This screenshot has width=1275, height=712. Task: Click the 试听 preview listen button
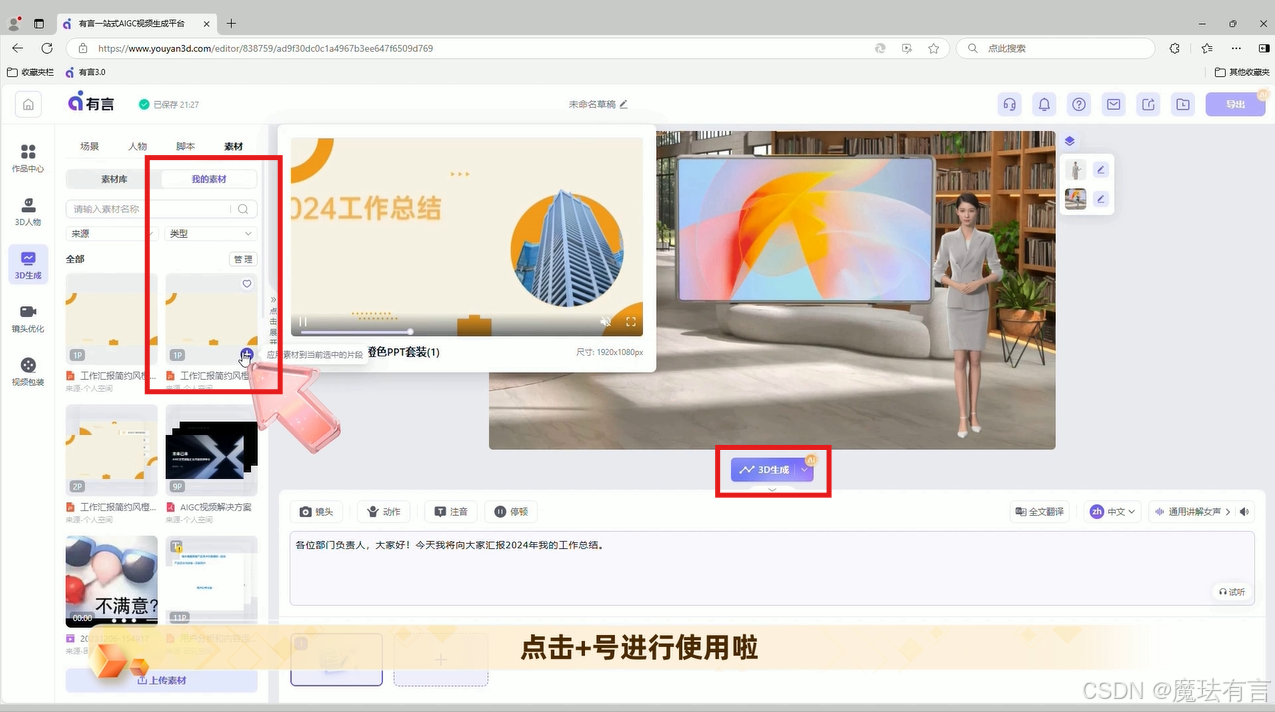click(x=1232, y=592)
